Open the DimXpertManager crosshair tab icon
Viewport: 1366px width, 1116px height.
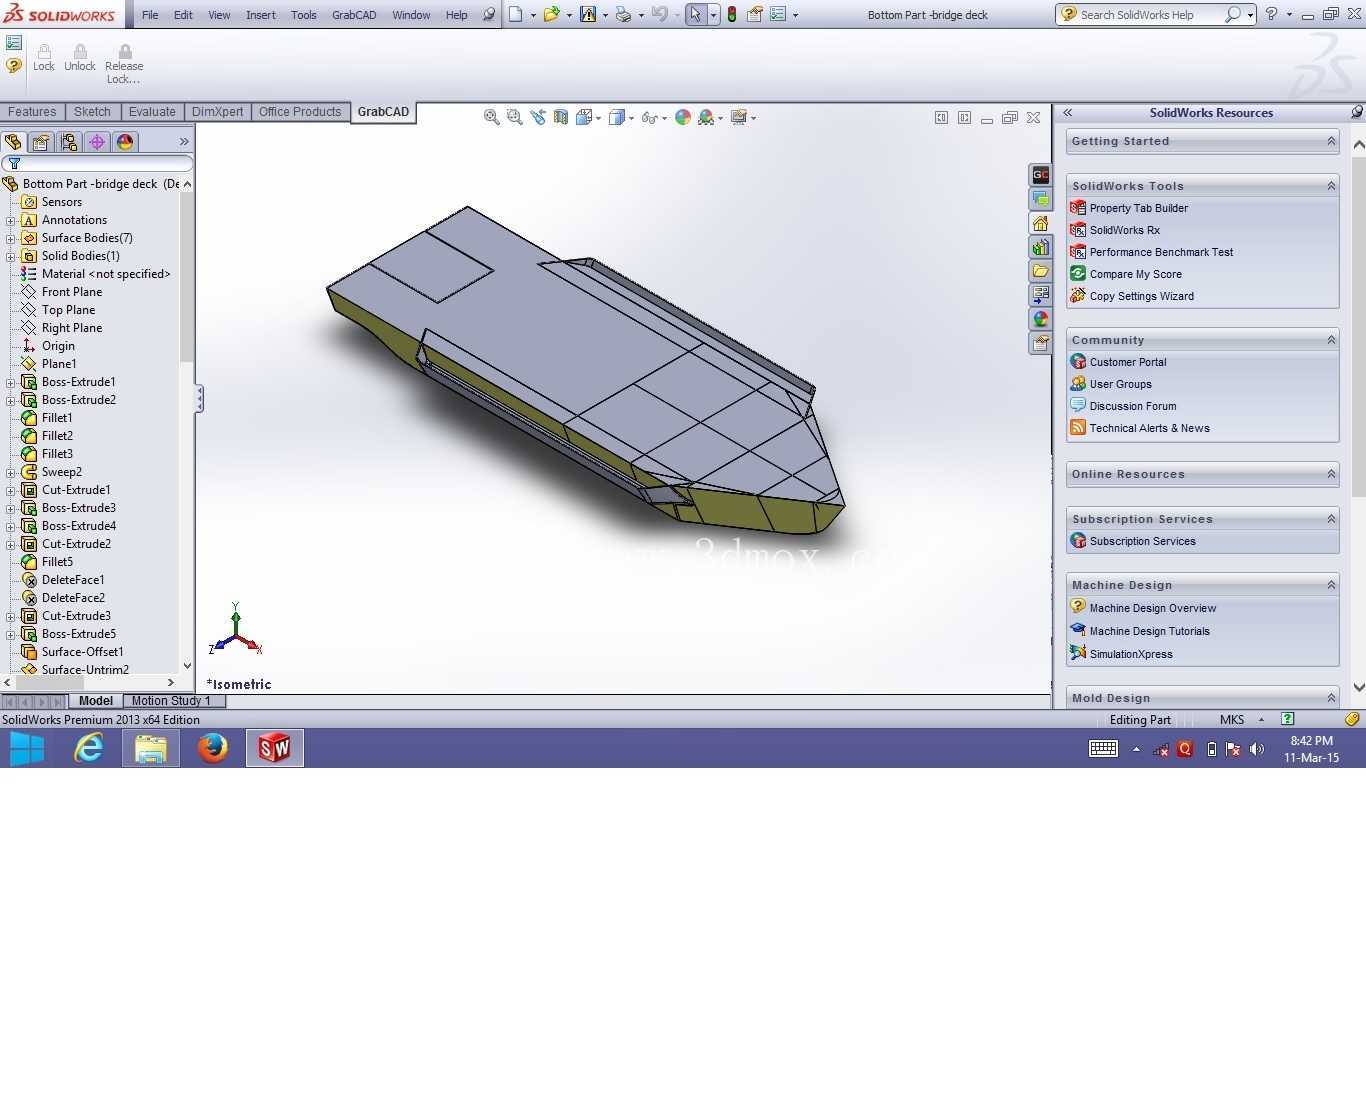(97, 142)
